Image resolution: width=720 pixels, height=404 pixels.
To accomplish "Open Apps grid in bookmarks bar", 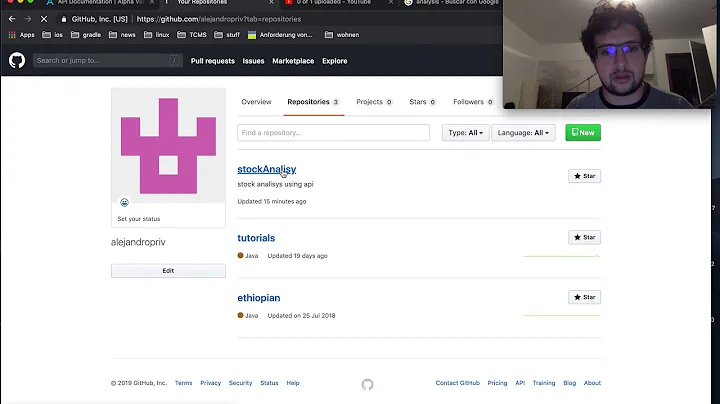I will [x=21, y=35].
